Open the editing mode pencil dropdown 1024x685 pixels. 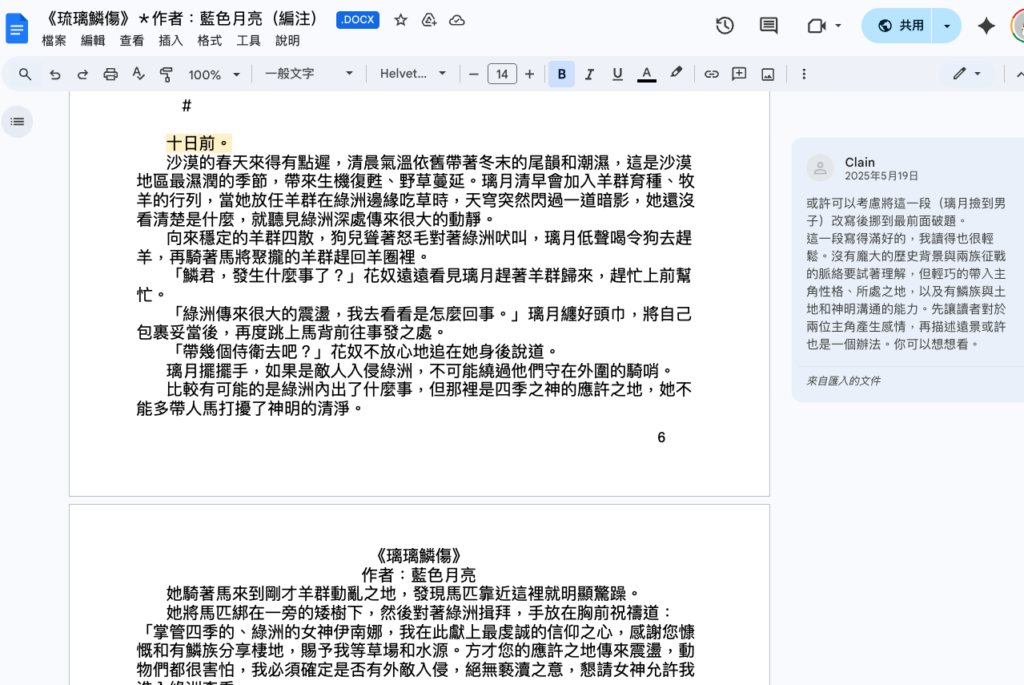(967, 74)
